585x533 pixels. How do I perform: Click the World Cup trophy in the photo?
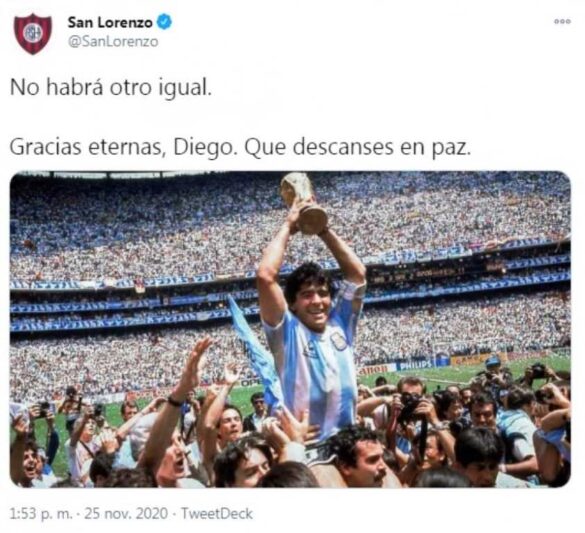[x=303, y=203]
